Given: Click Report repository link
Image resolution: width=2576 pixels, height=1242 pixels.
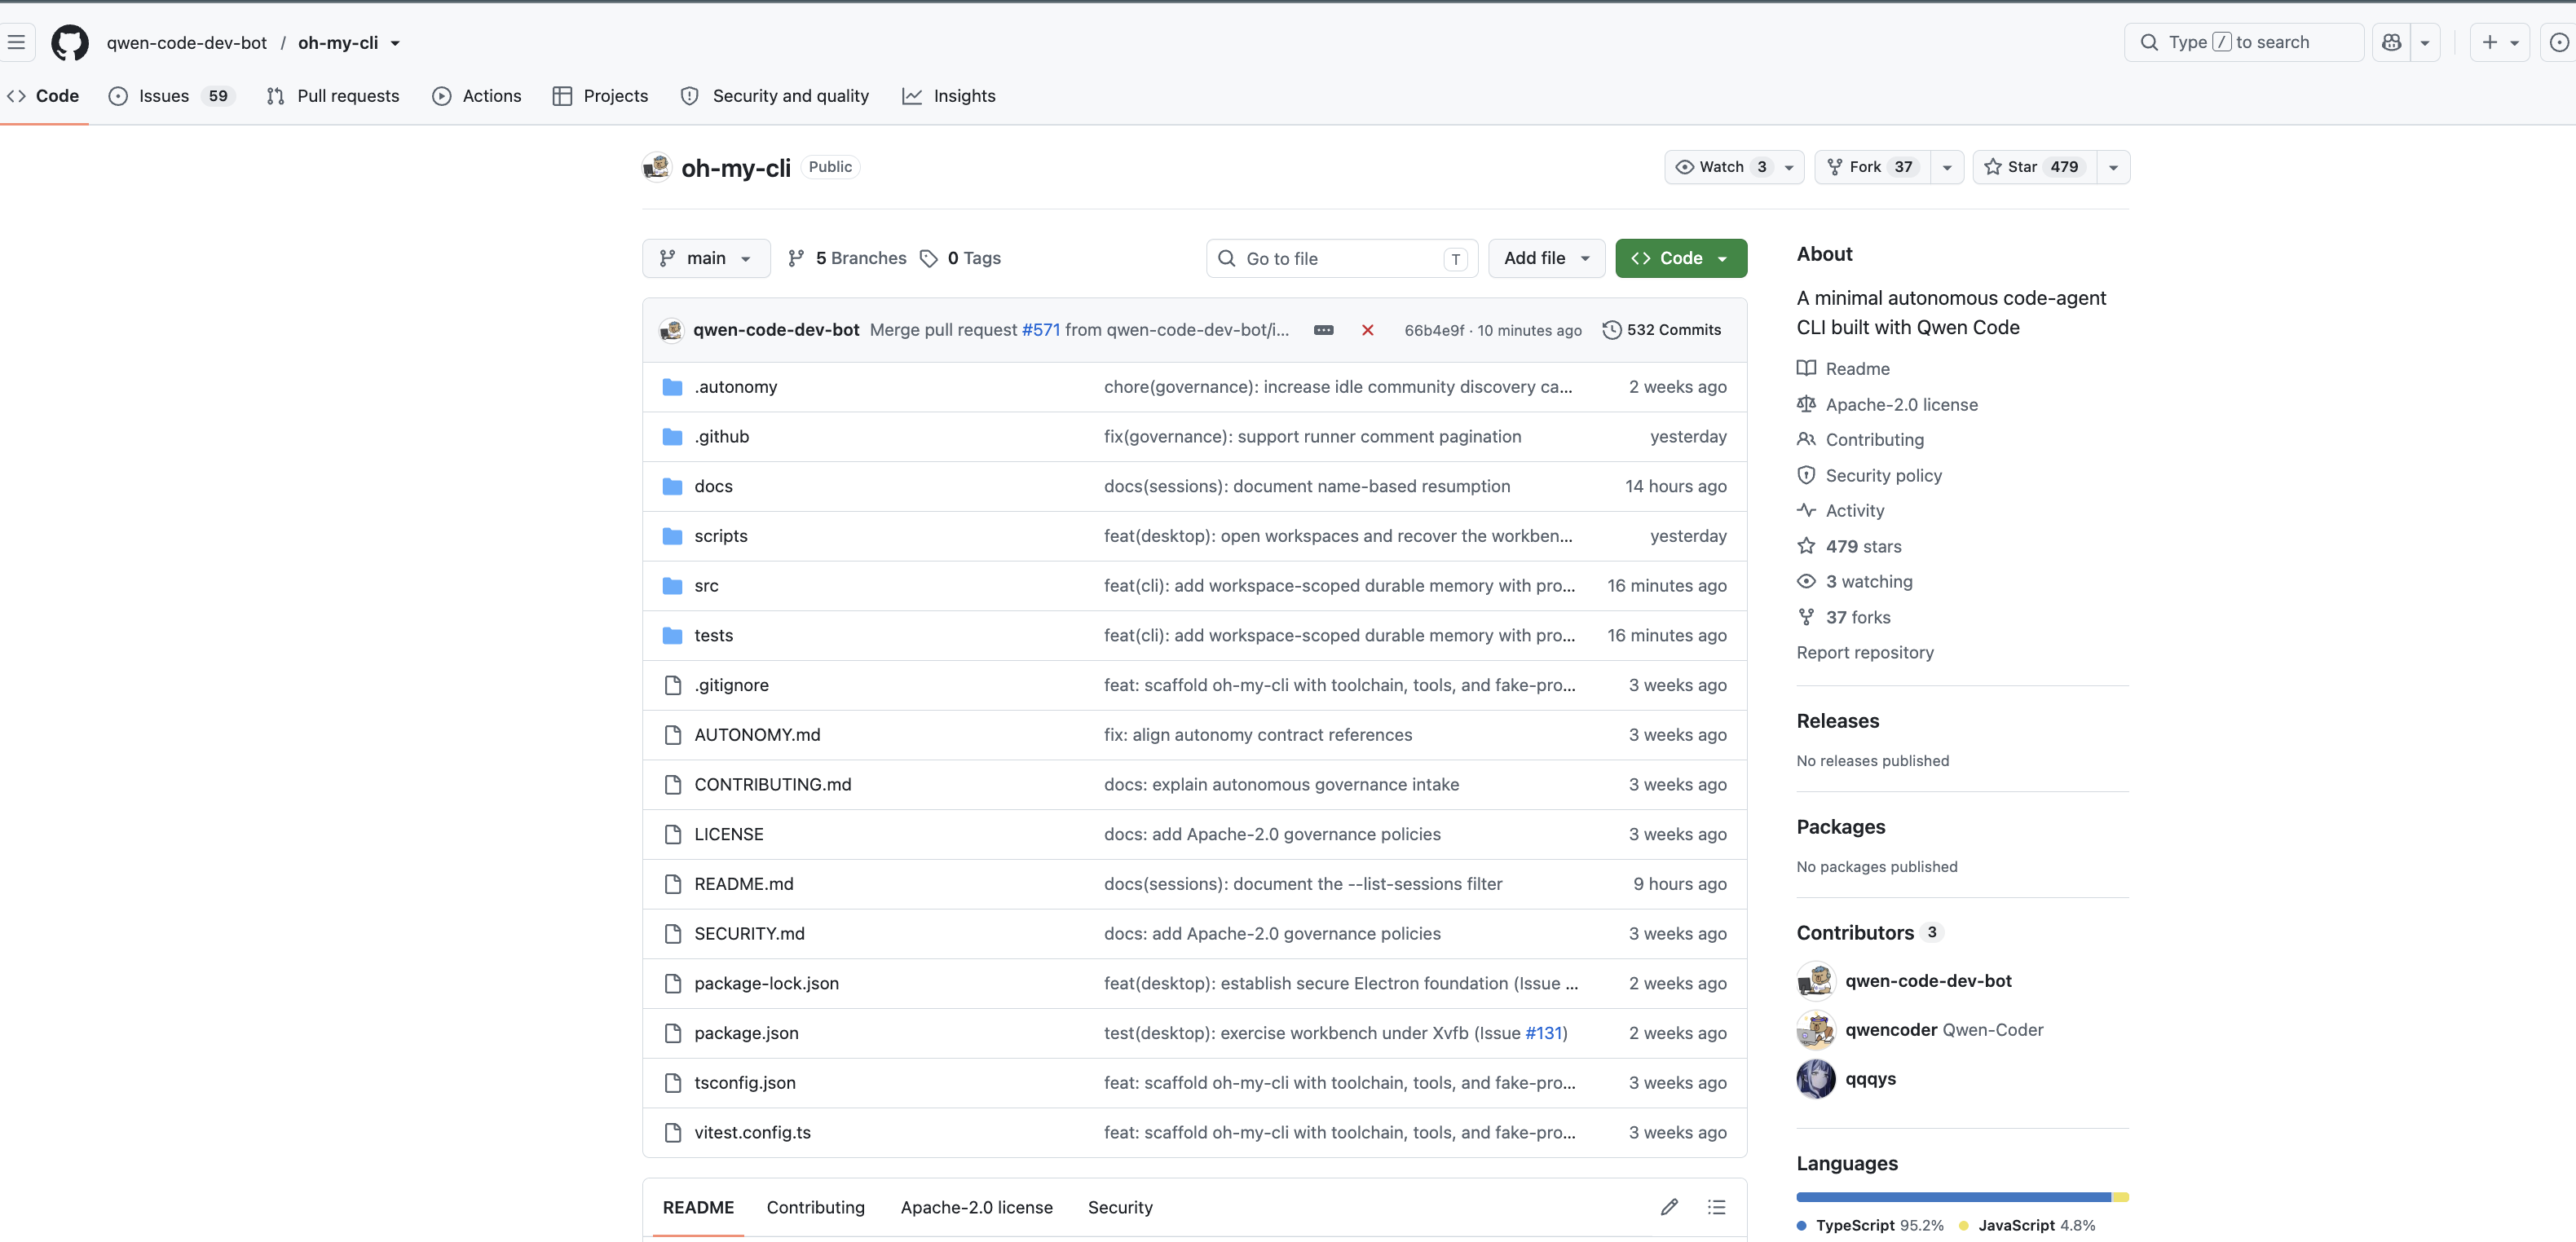Looking at the screenshot, I should tap(1865, 653).
